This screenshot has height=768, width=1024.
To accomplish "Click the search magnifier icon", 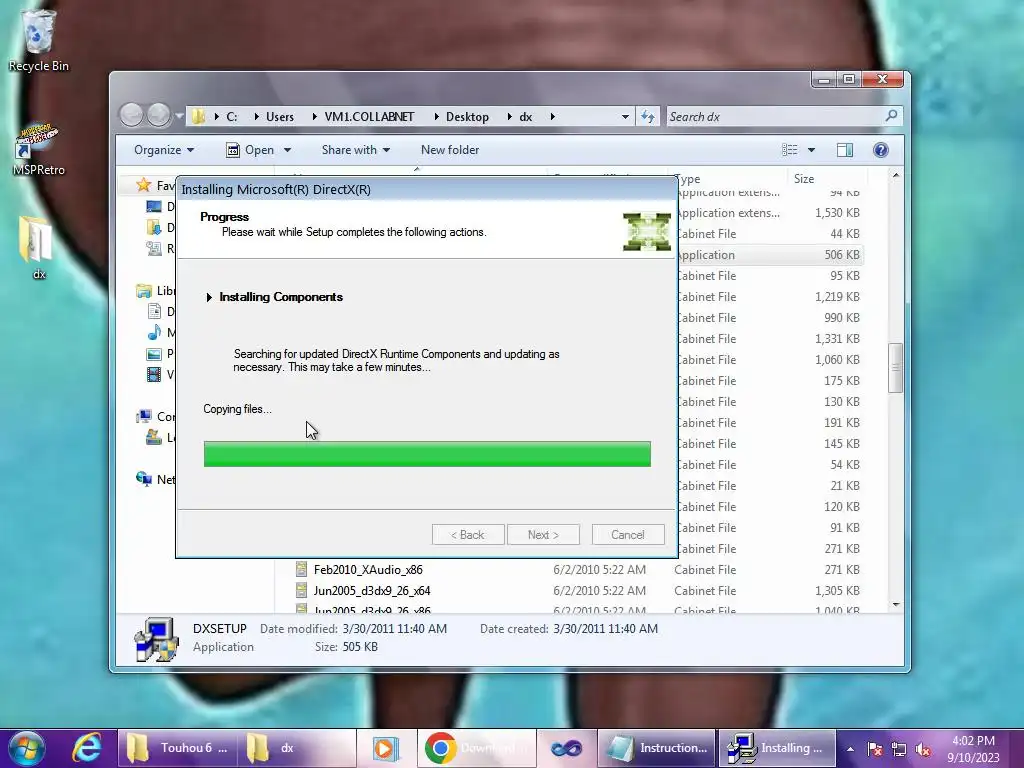I will point(891,116).
